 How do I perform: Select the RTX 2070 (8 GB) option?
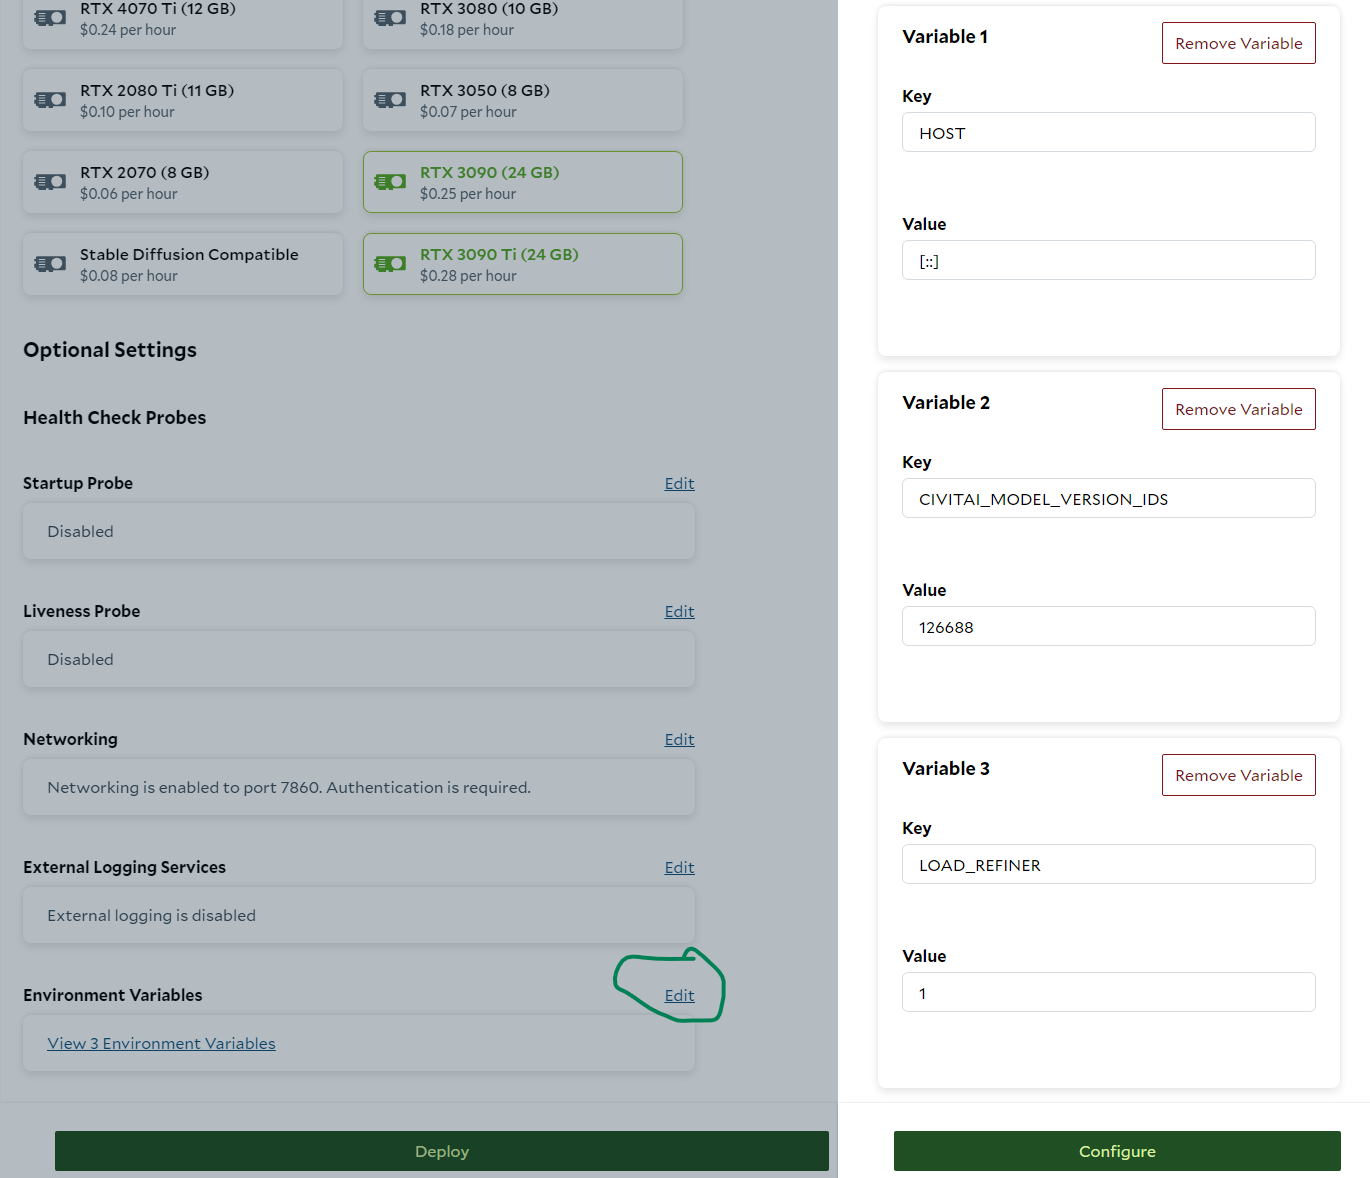coord(183,182)
